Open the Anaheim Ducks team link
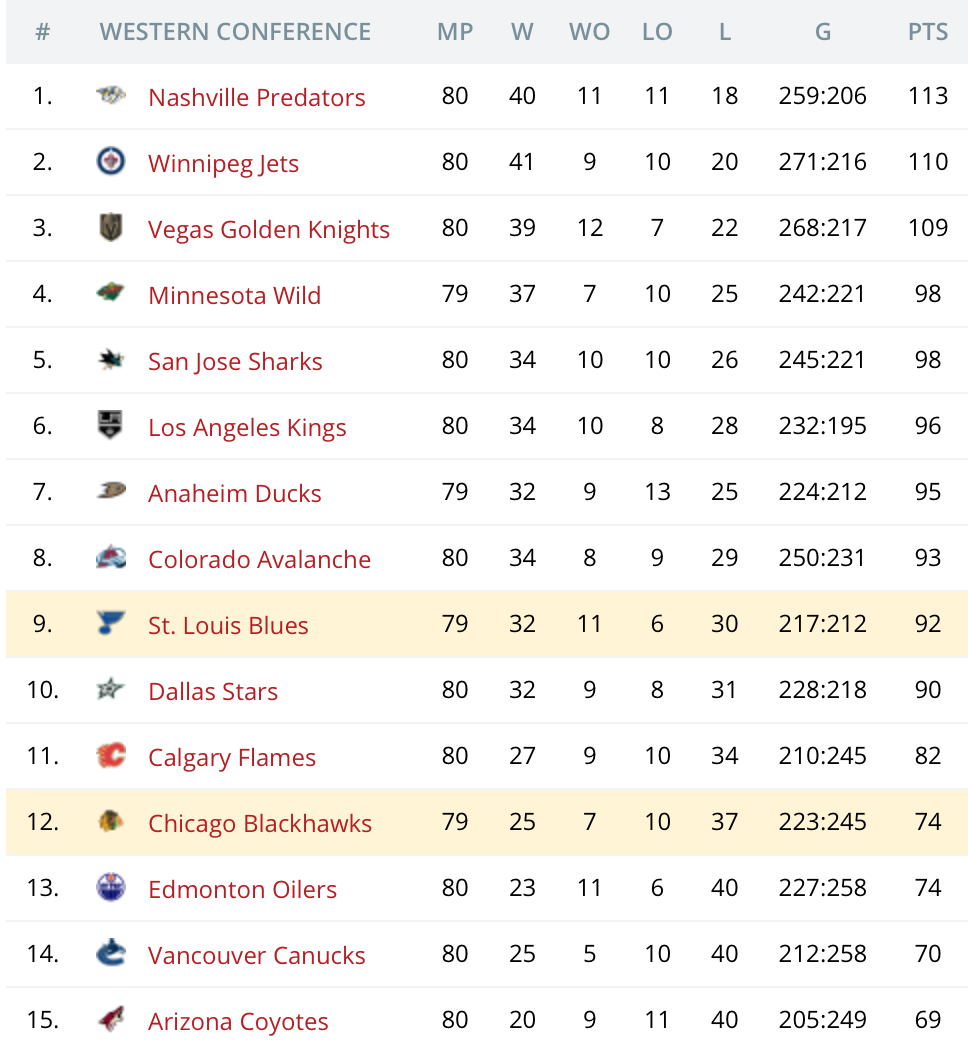 pyautogui.click(x=235, y=493)
